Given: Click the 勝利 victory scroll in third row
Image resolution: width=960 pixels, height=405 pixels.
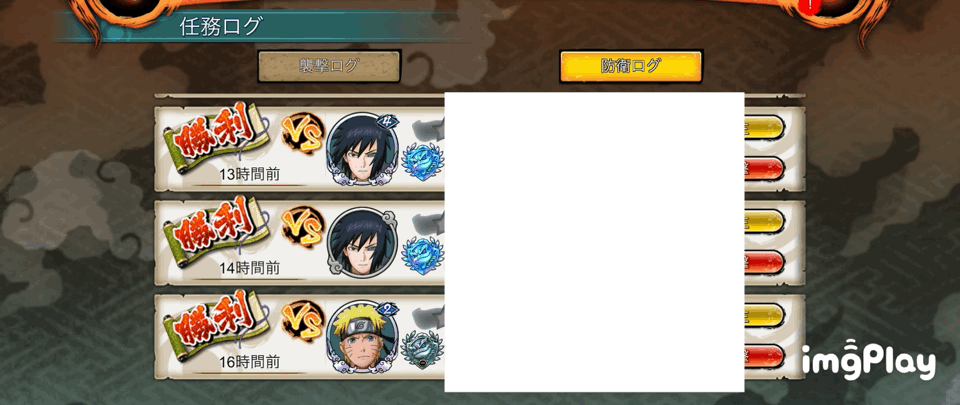Looking at the screenshot, I should pyautogui.click(x=216, y=325).
